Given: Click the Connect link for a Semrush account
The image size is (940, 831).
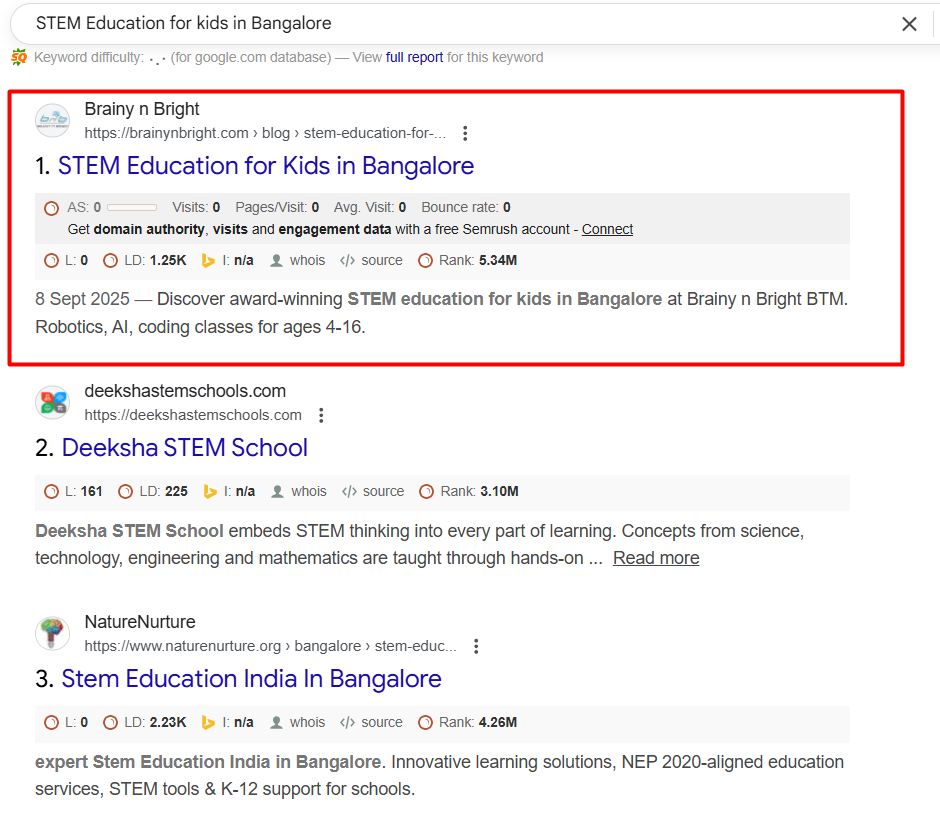Looking at the screenshot, I should (x=607, y=229).
